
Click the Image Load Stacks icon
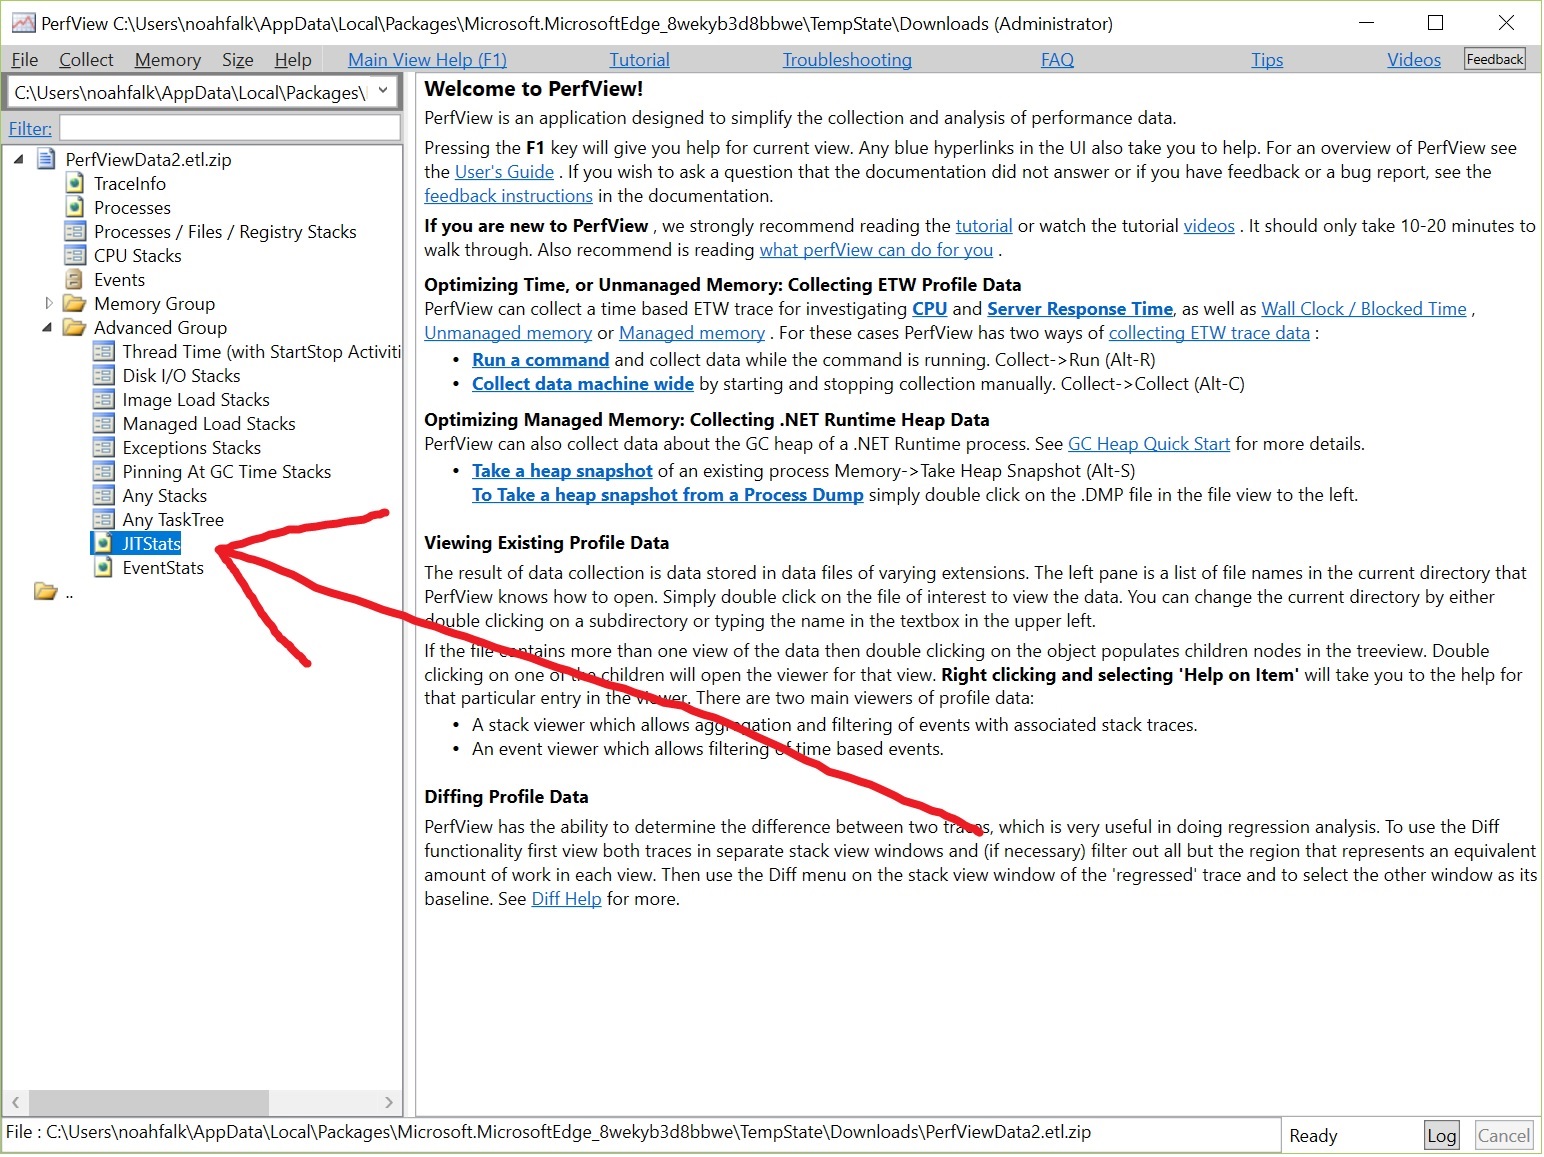point(103,399)
